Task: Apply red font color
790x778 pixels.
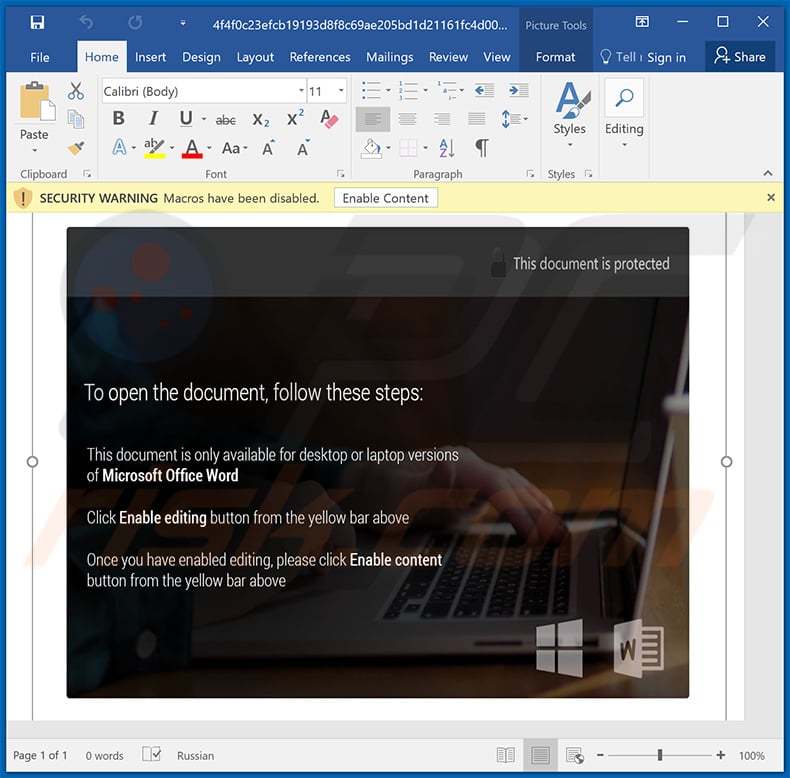Action: click(192, 148)
